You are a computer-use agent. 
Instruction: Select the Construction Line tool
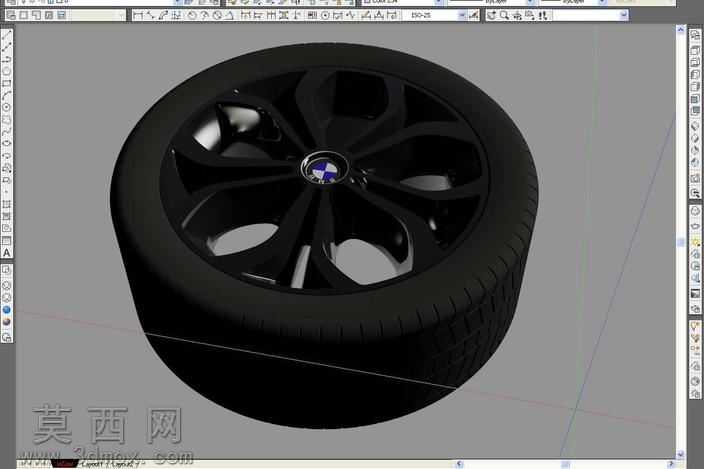(7, 48)
